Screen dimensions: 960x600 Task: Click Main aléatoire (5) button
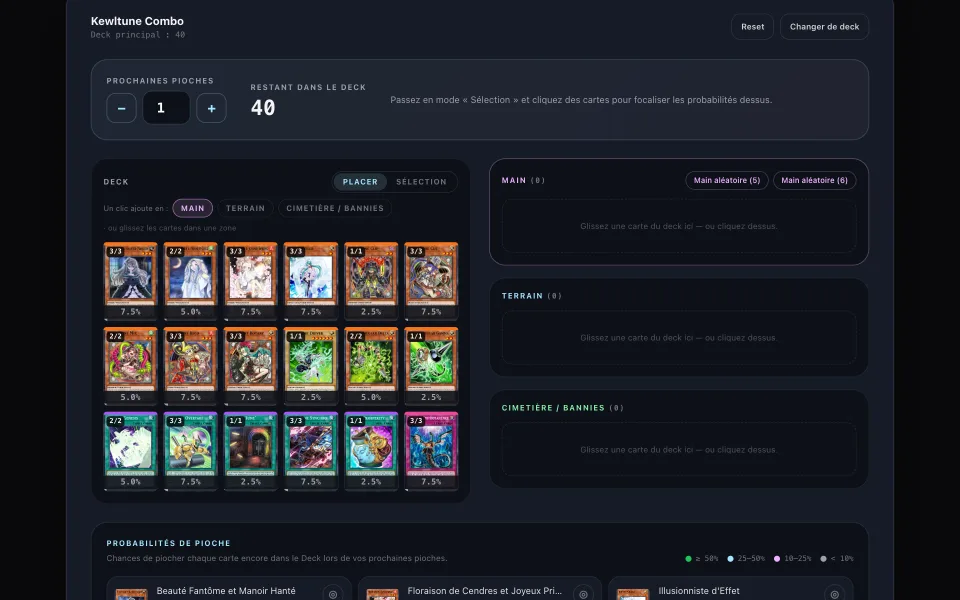pos(727,181)
